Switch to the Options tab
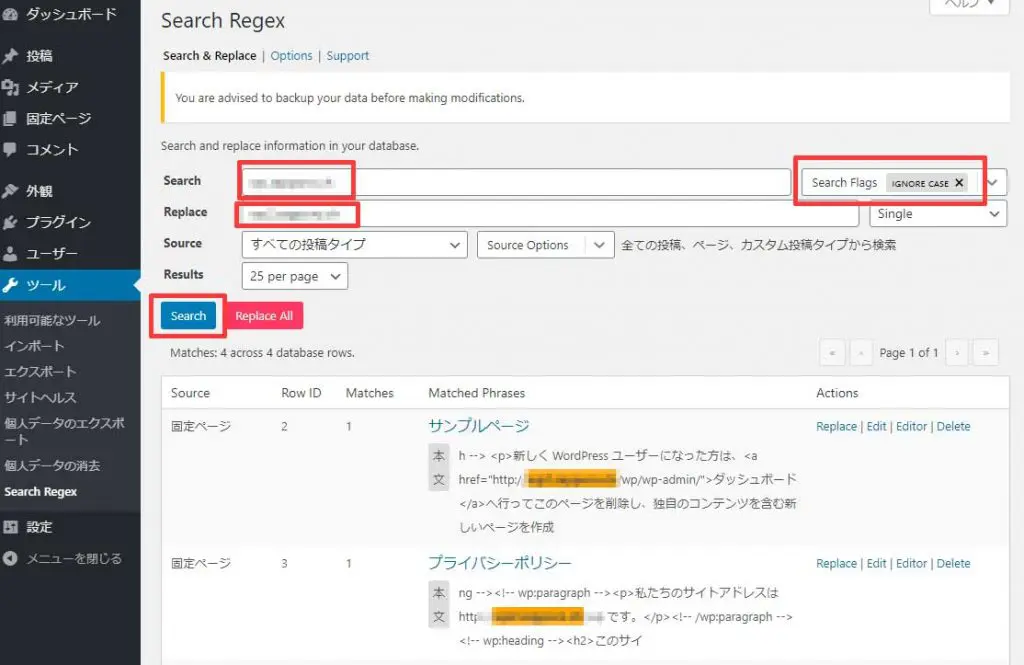Screen dimensions: 1024x665 (x=291, y=56)
